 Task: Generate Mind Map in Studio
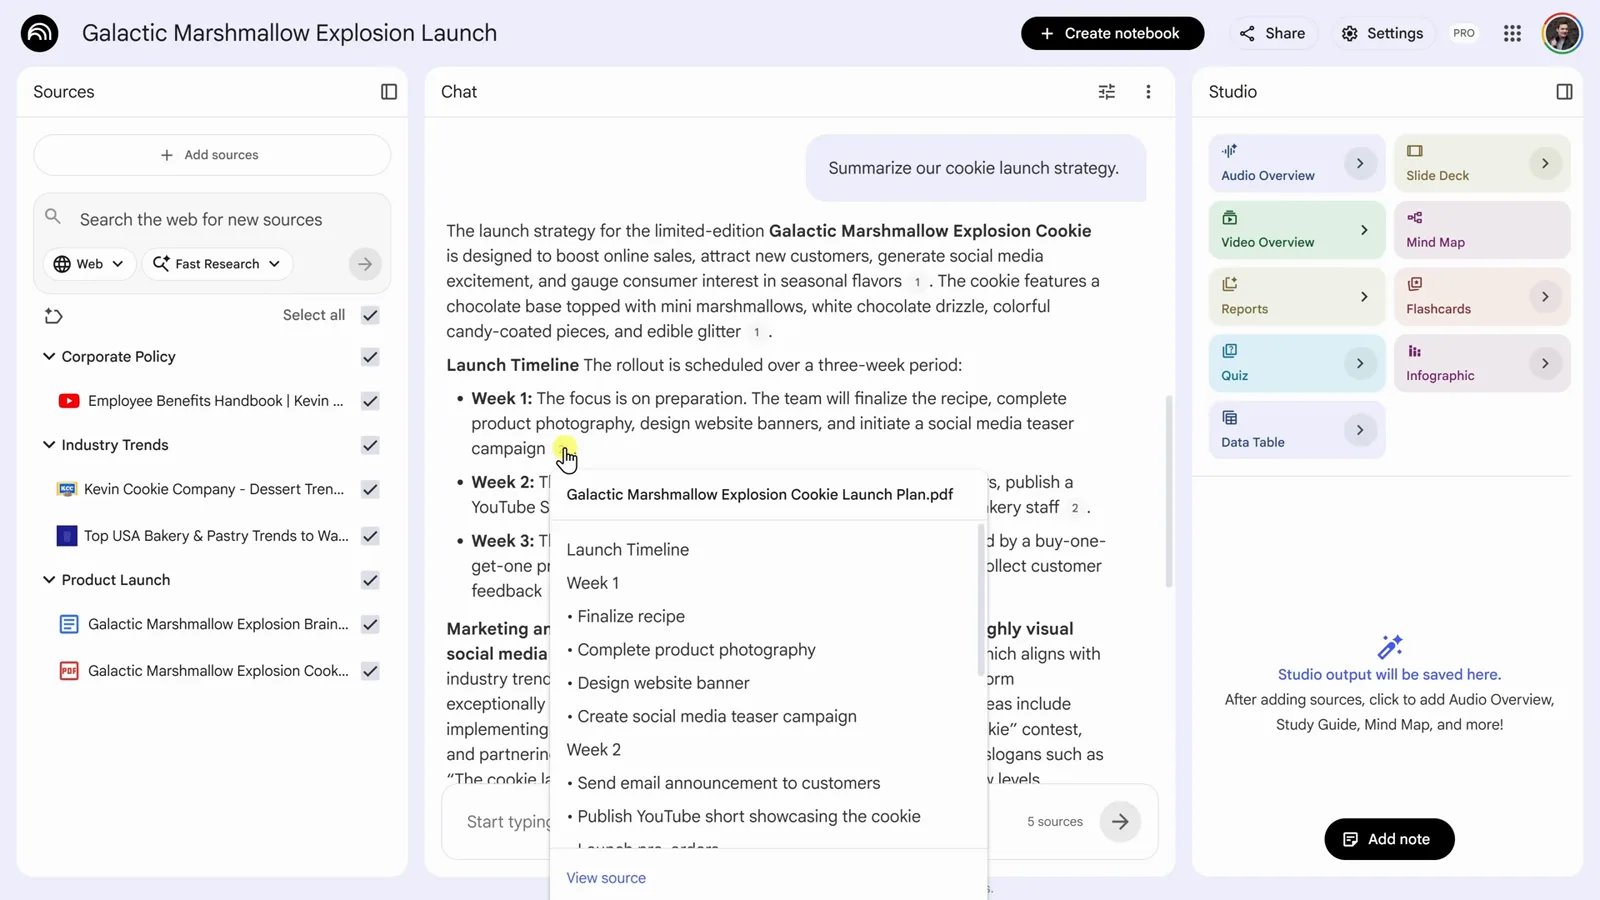tap(1482, 230)
